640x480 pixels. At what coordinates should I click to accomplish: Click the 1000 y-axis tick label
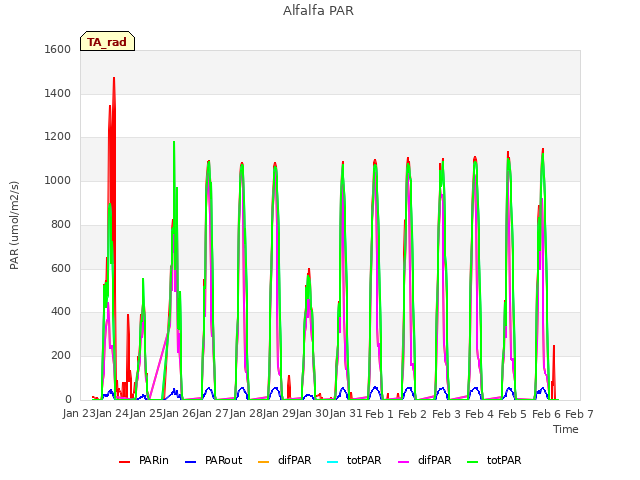click(58, 180)
